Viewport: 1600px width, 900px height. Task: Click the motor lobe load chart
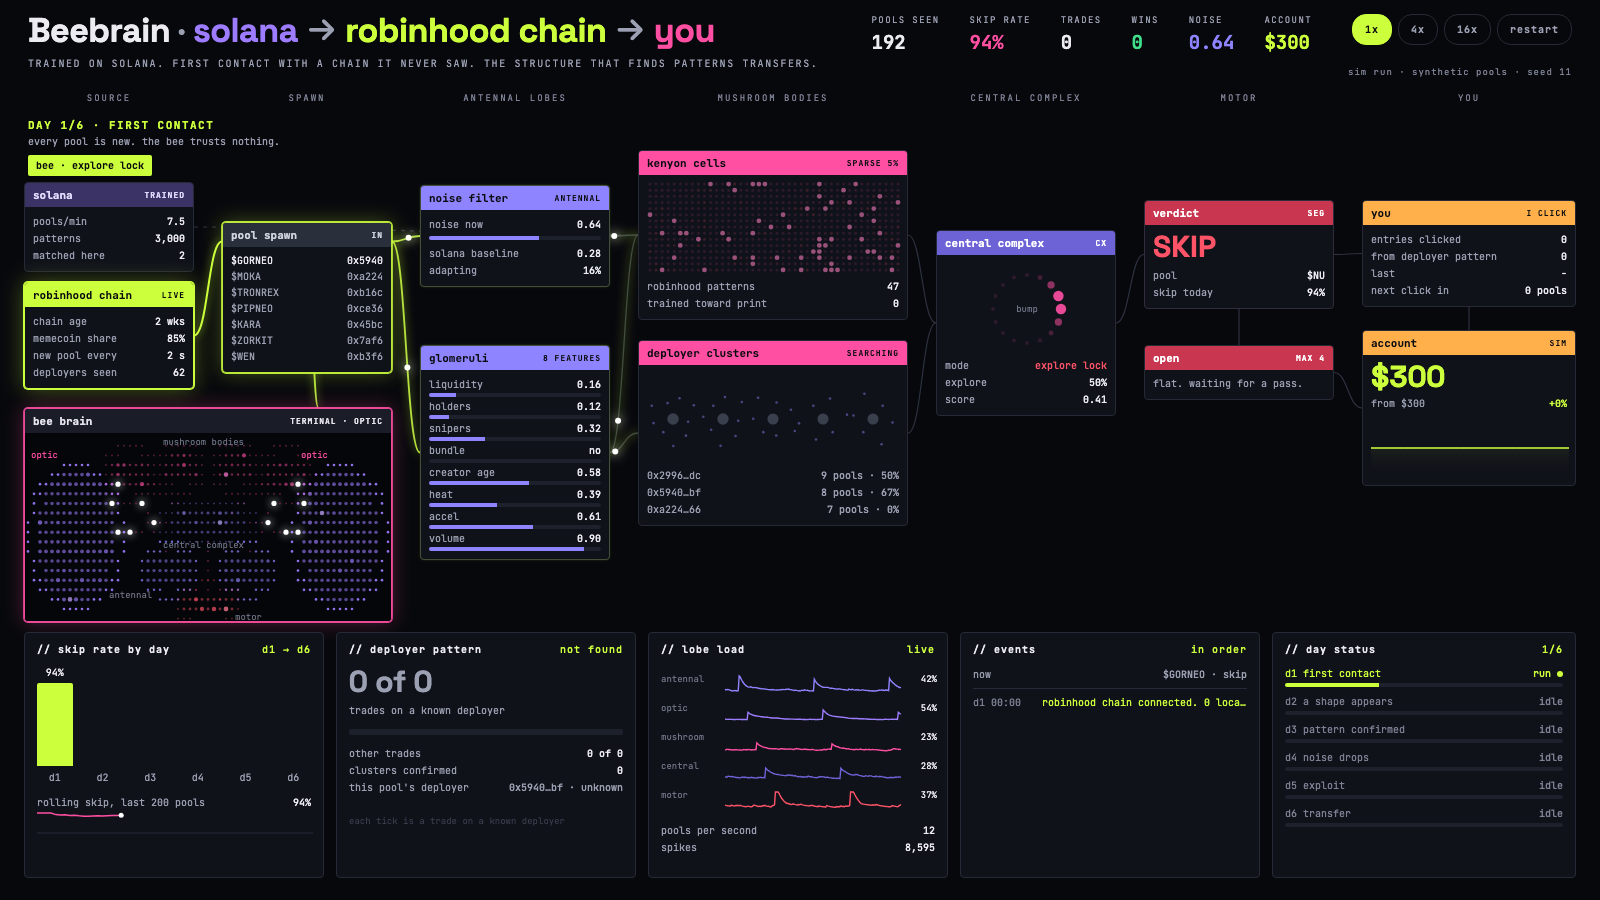coord(812,798)
